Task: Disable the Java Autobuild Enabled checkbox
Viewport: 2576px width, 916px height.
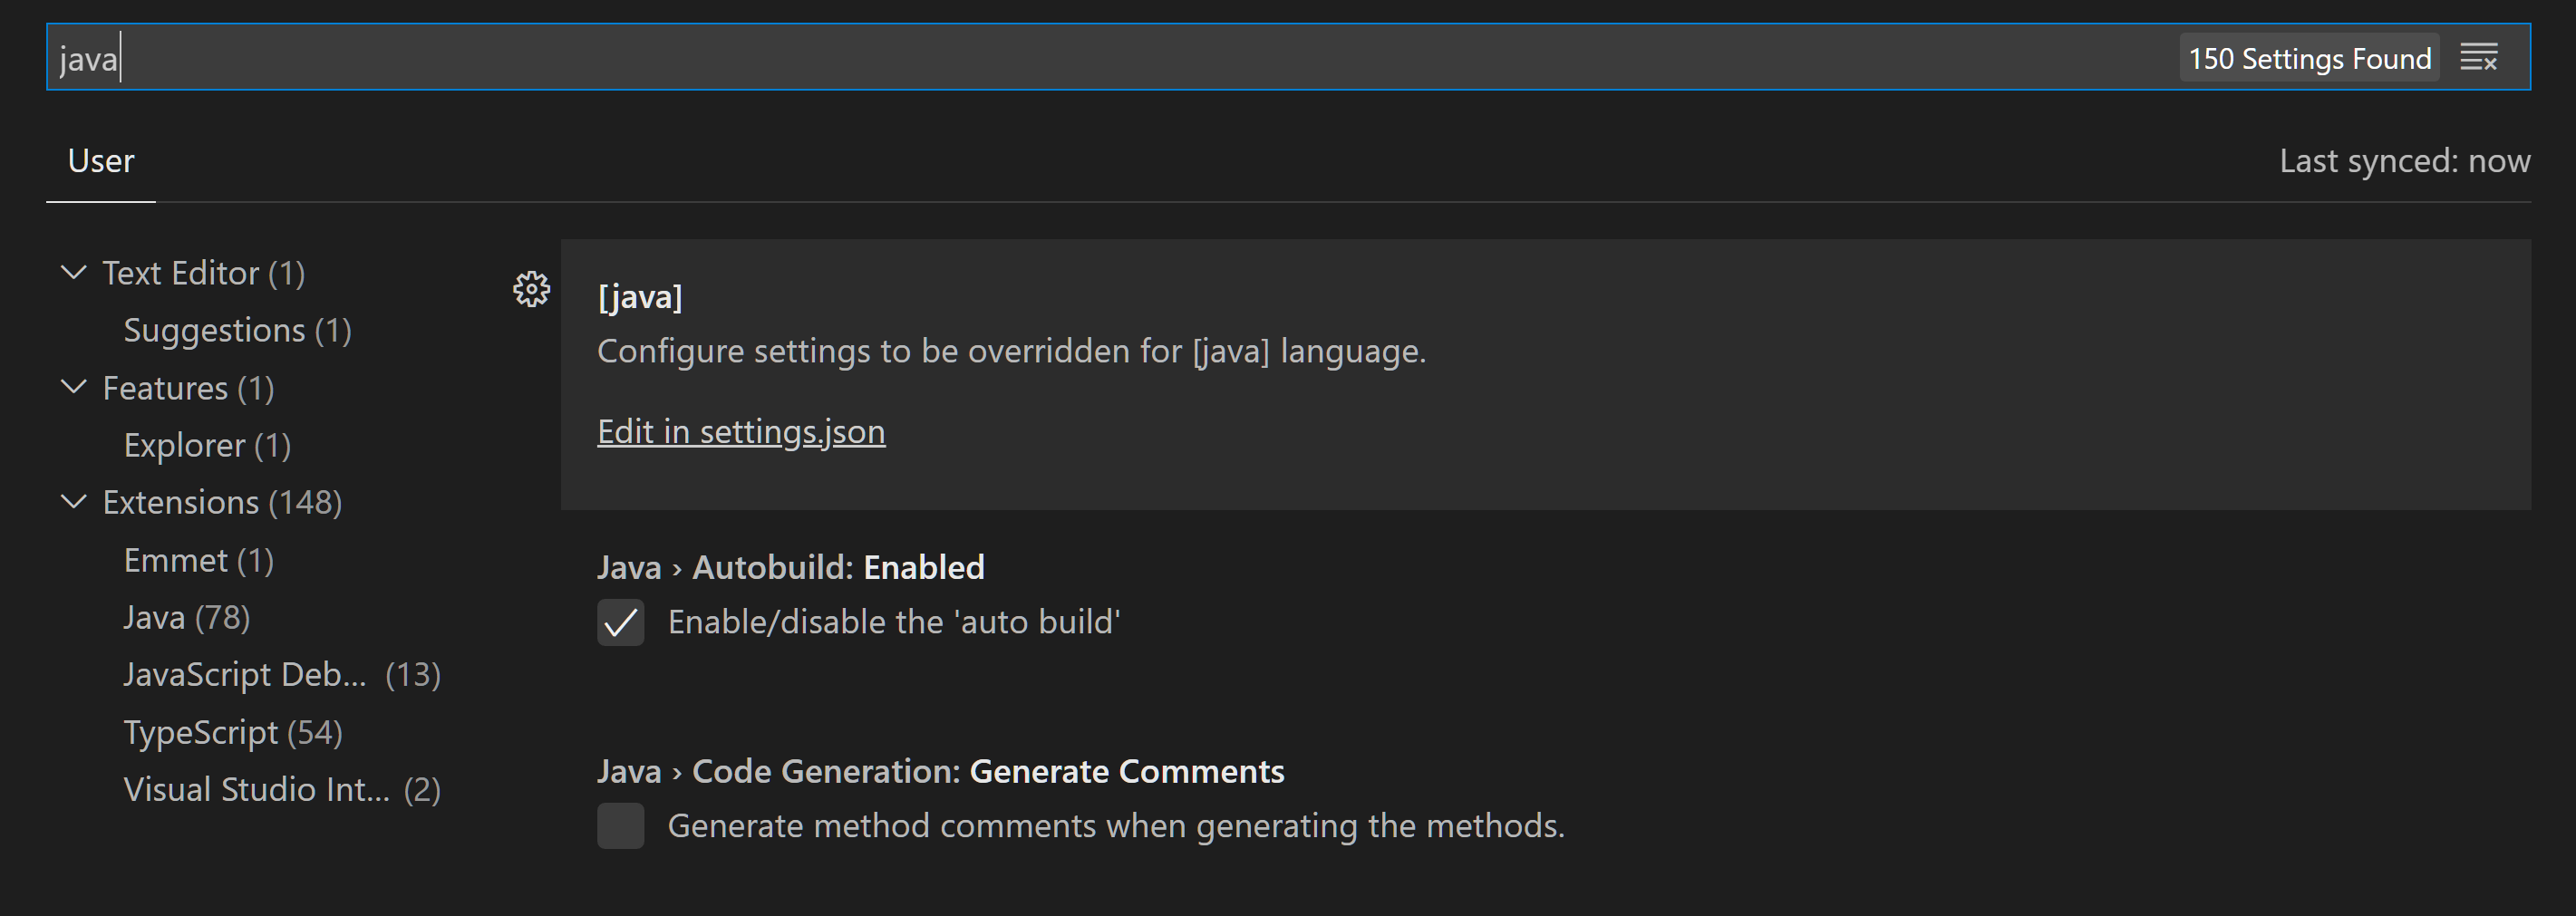Action: coord(620,623)
